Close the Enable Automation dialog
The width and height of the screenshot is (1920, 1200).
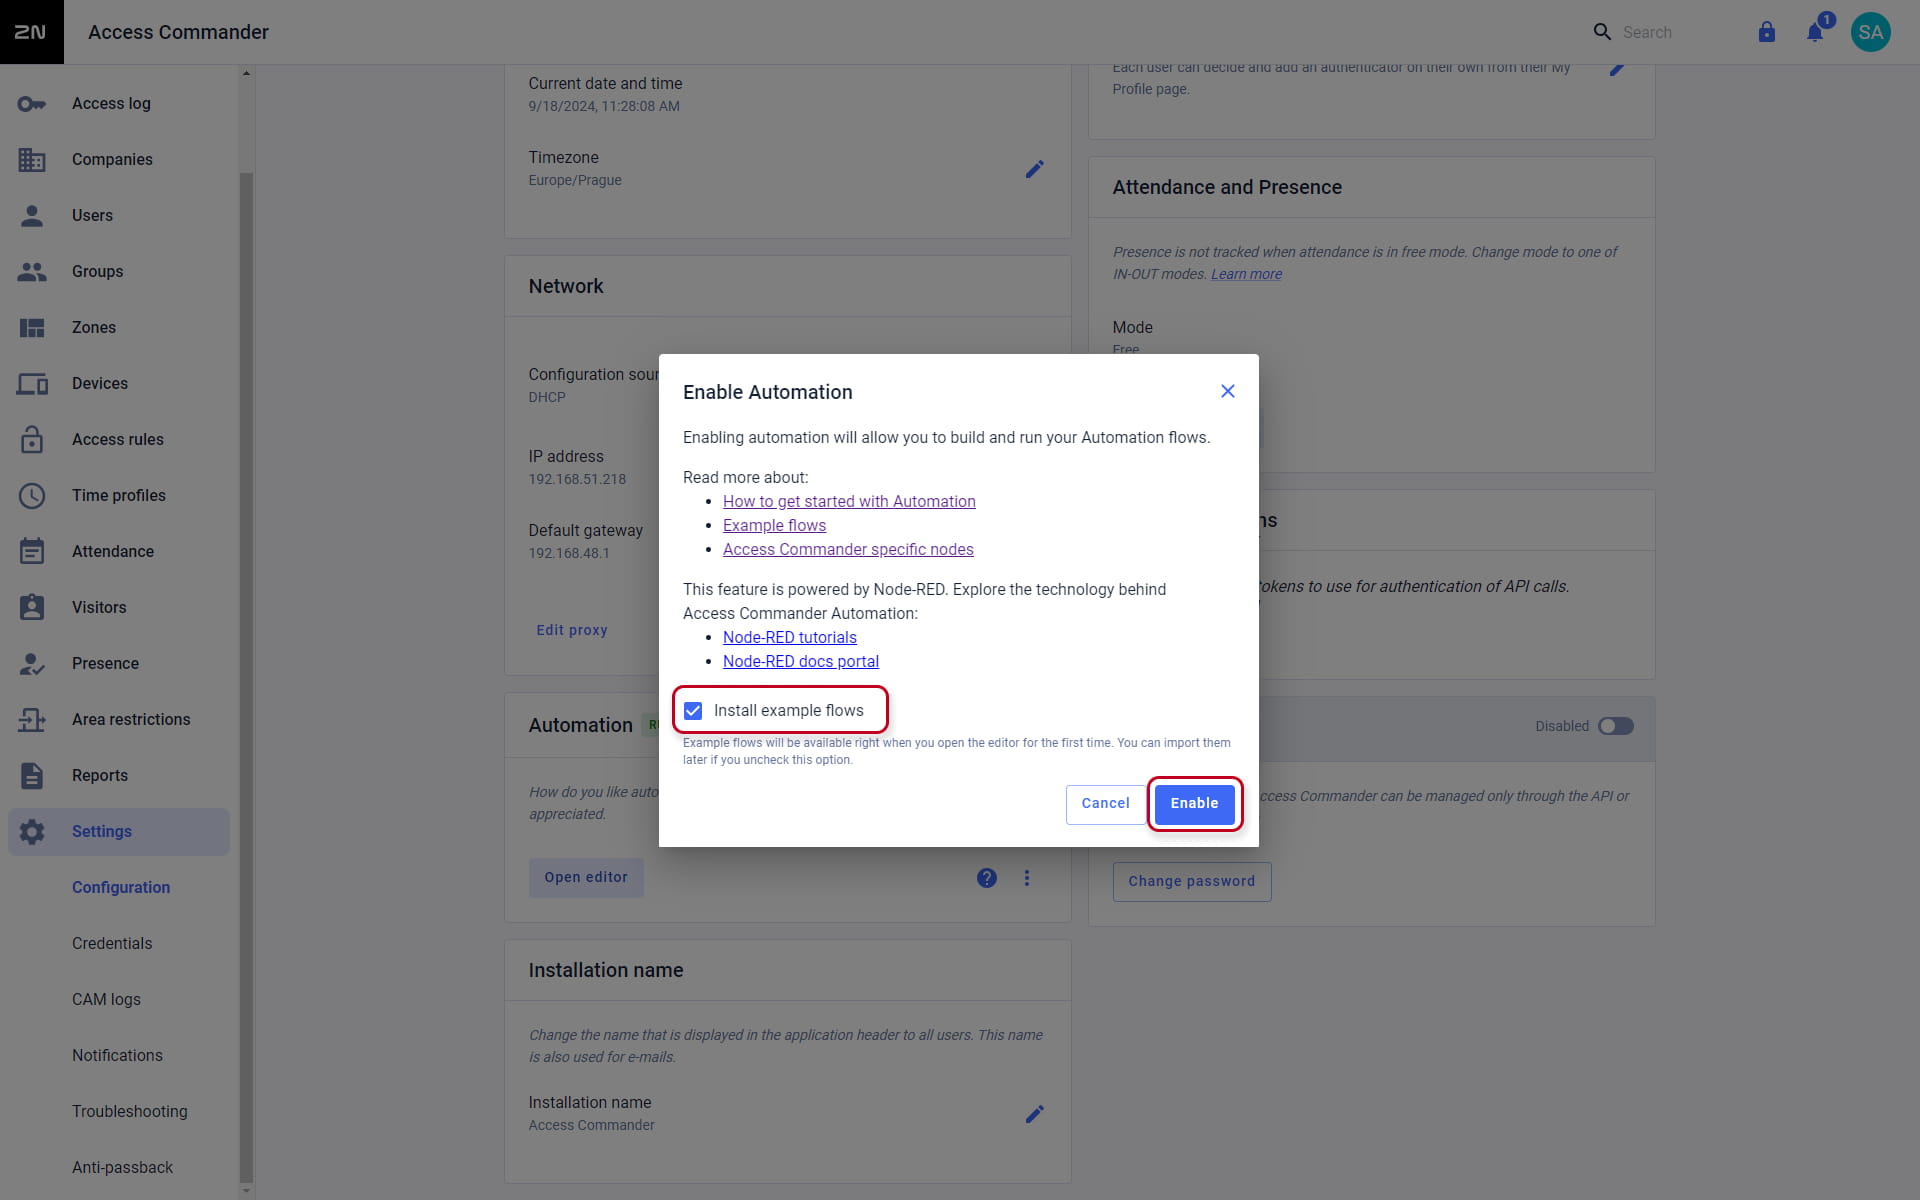click(1228, 391)
